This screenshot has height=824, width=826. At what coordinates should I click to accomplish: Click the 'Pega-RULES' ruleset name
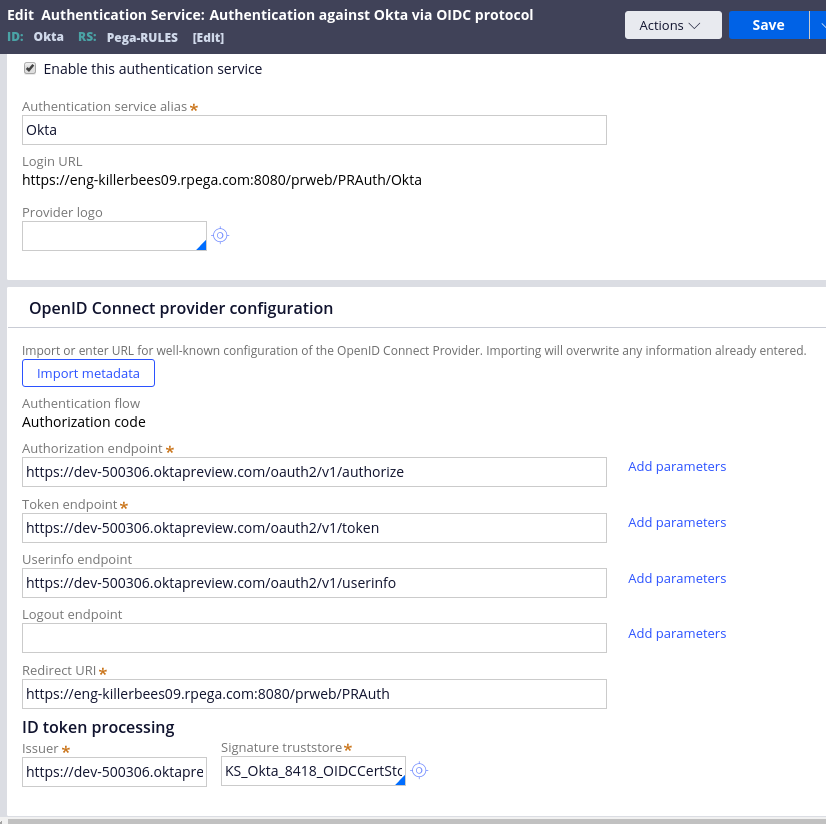click(142, 37)
